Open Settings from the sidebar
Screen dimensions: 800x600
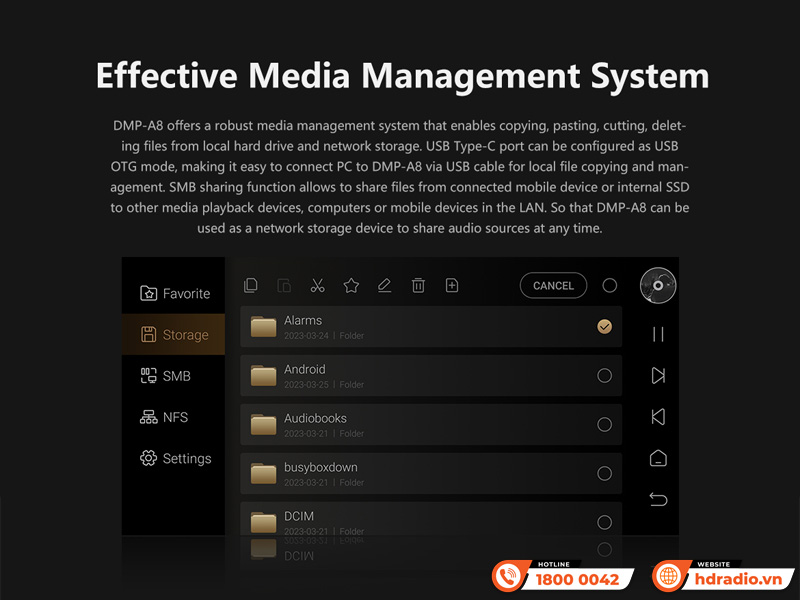point(175,459)
